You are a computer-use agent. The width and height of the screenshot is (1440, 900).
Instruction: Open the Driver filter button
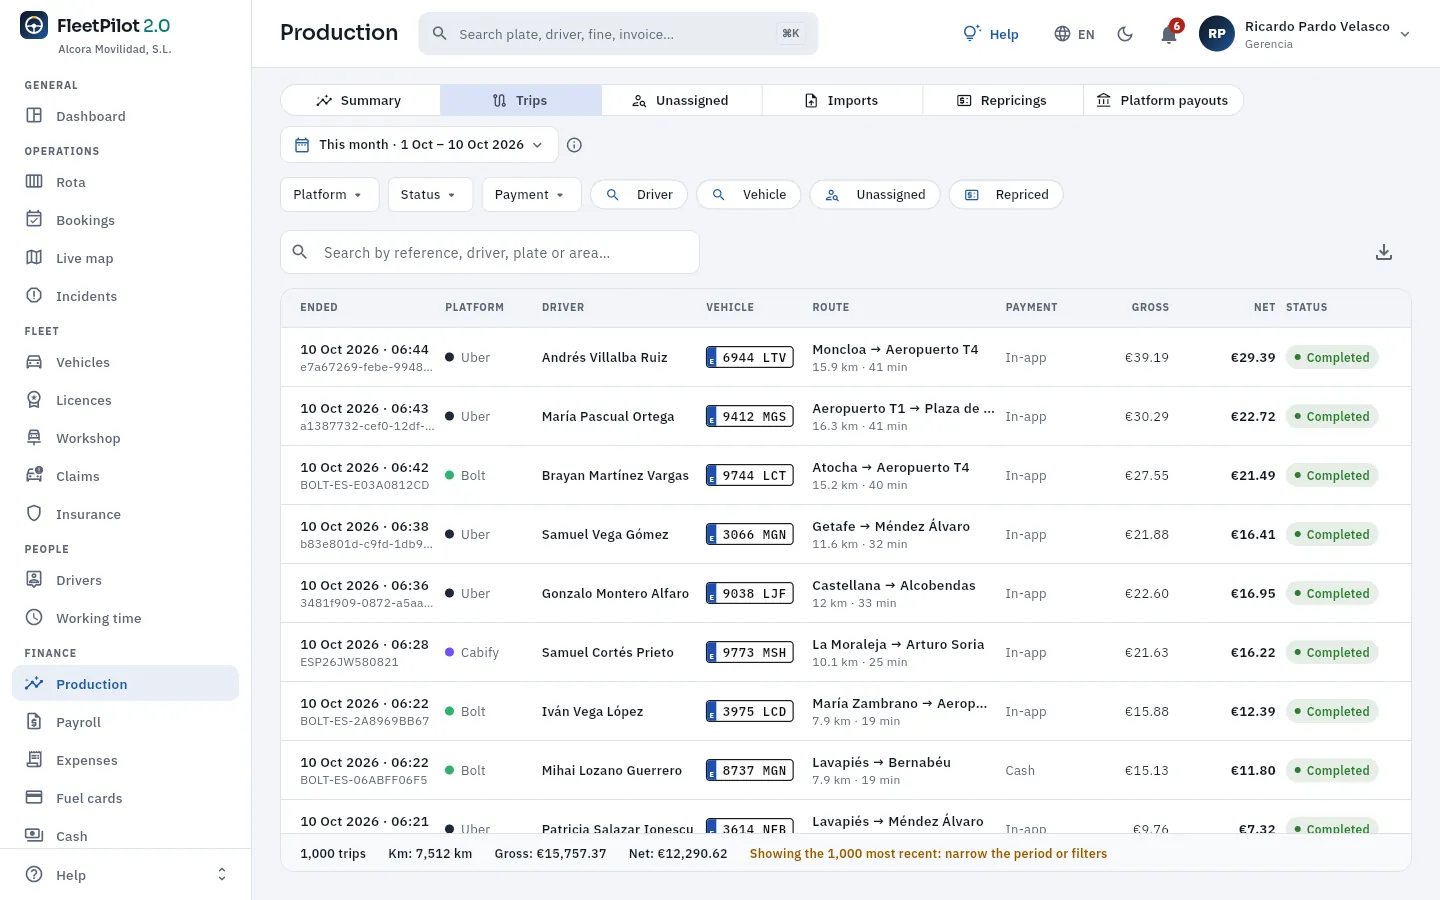pos(639,195)
